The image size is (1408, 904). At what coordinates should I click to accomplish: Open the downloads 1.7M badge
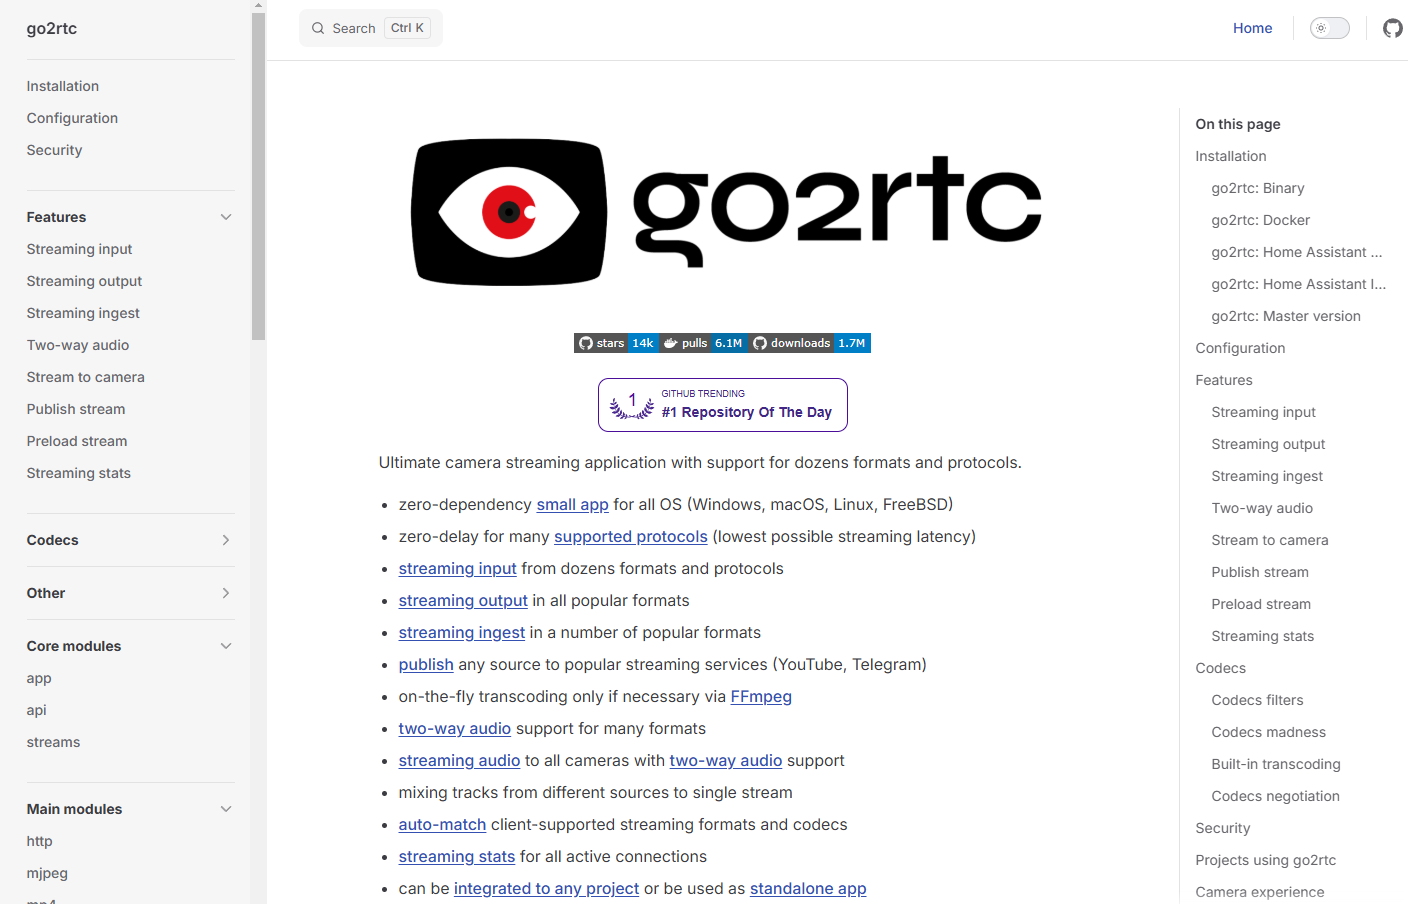810,343
